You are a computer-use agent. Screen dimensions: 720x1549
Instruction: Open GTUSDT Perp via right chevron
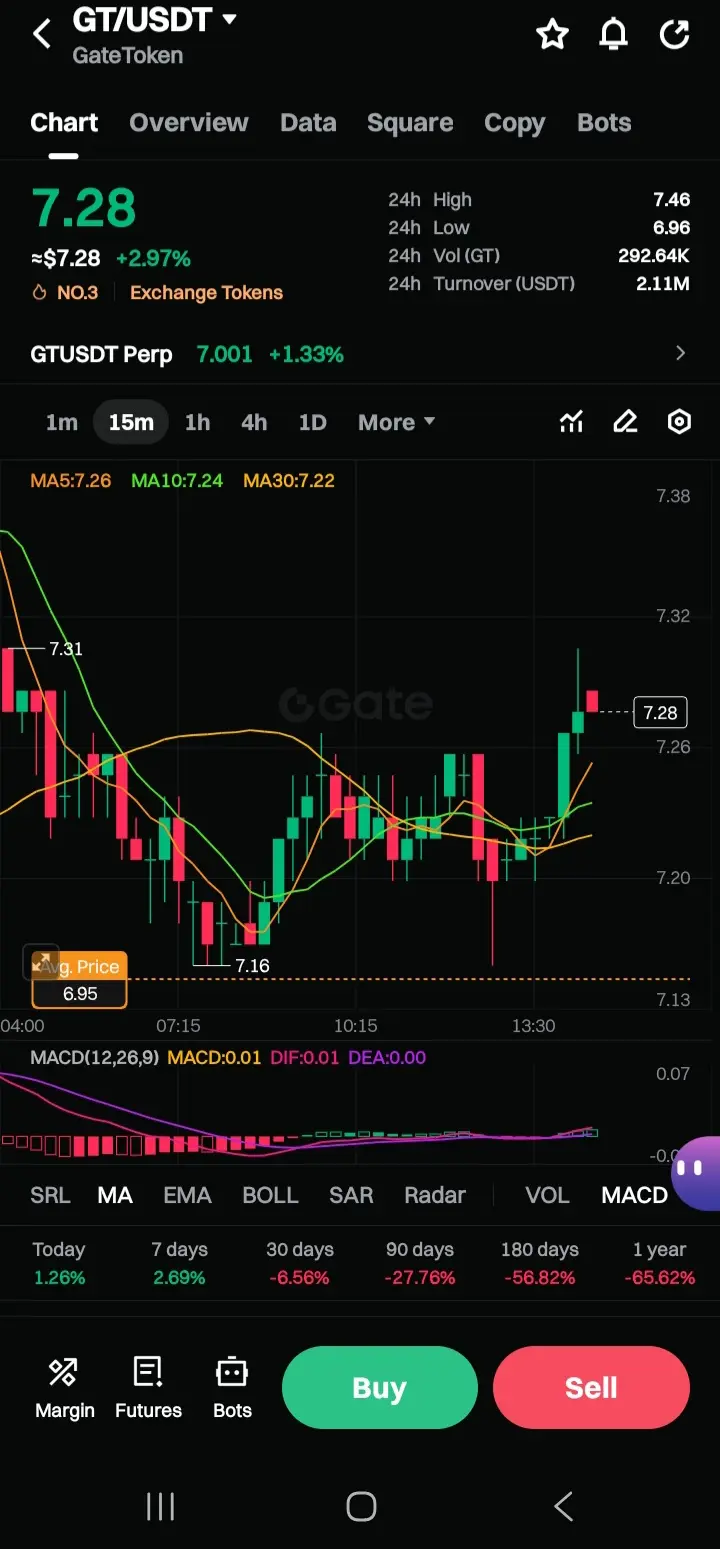(681, 353)
